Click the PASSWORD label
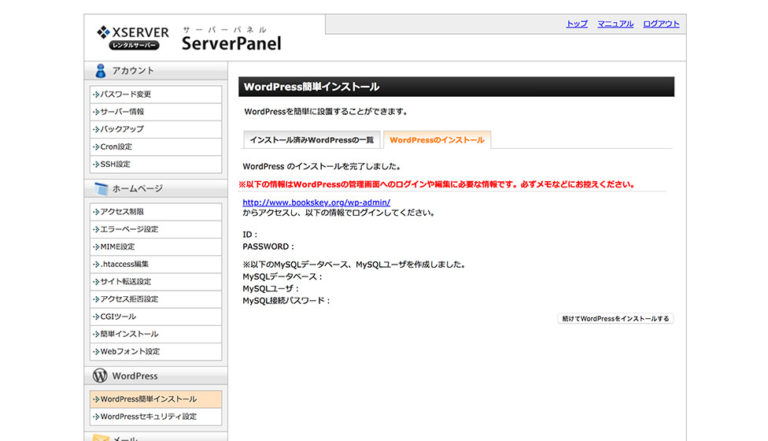Screen dimensions: 768x441 coord(268,246)
